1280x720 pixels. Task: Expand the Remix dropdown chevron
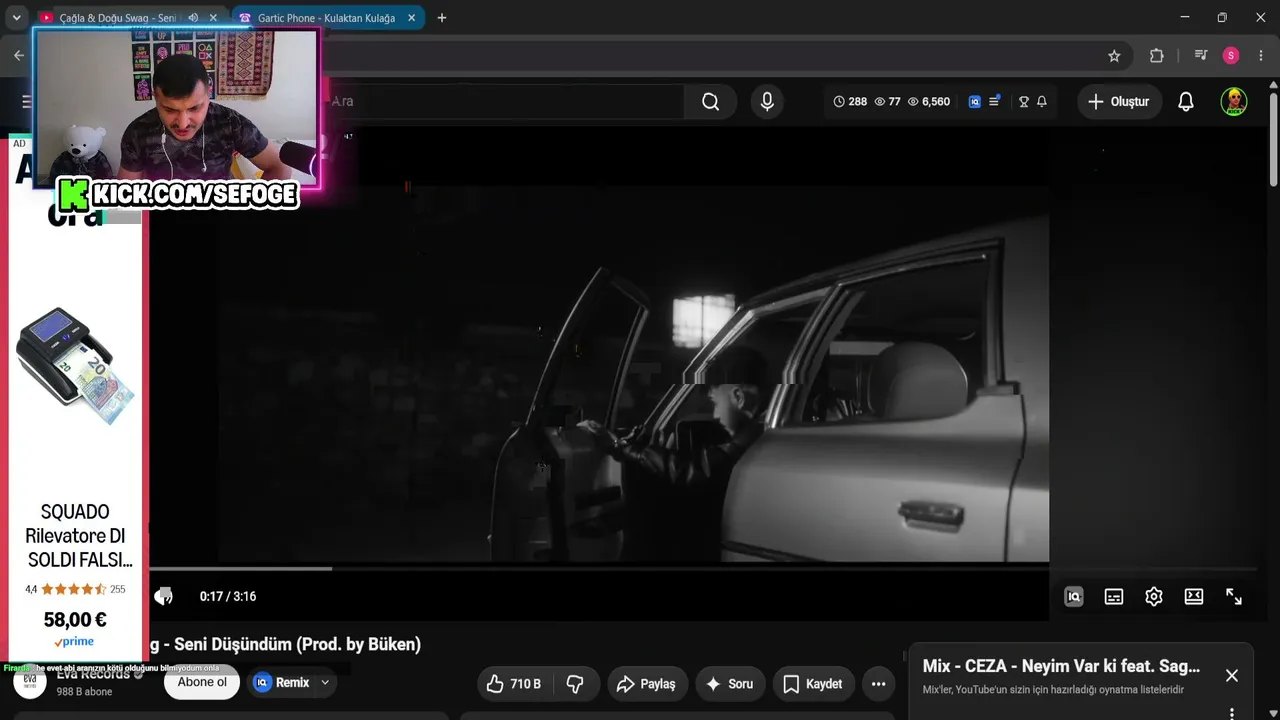click(x=325, y=683)
